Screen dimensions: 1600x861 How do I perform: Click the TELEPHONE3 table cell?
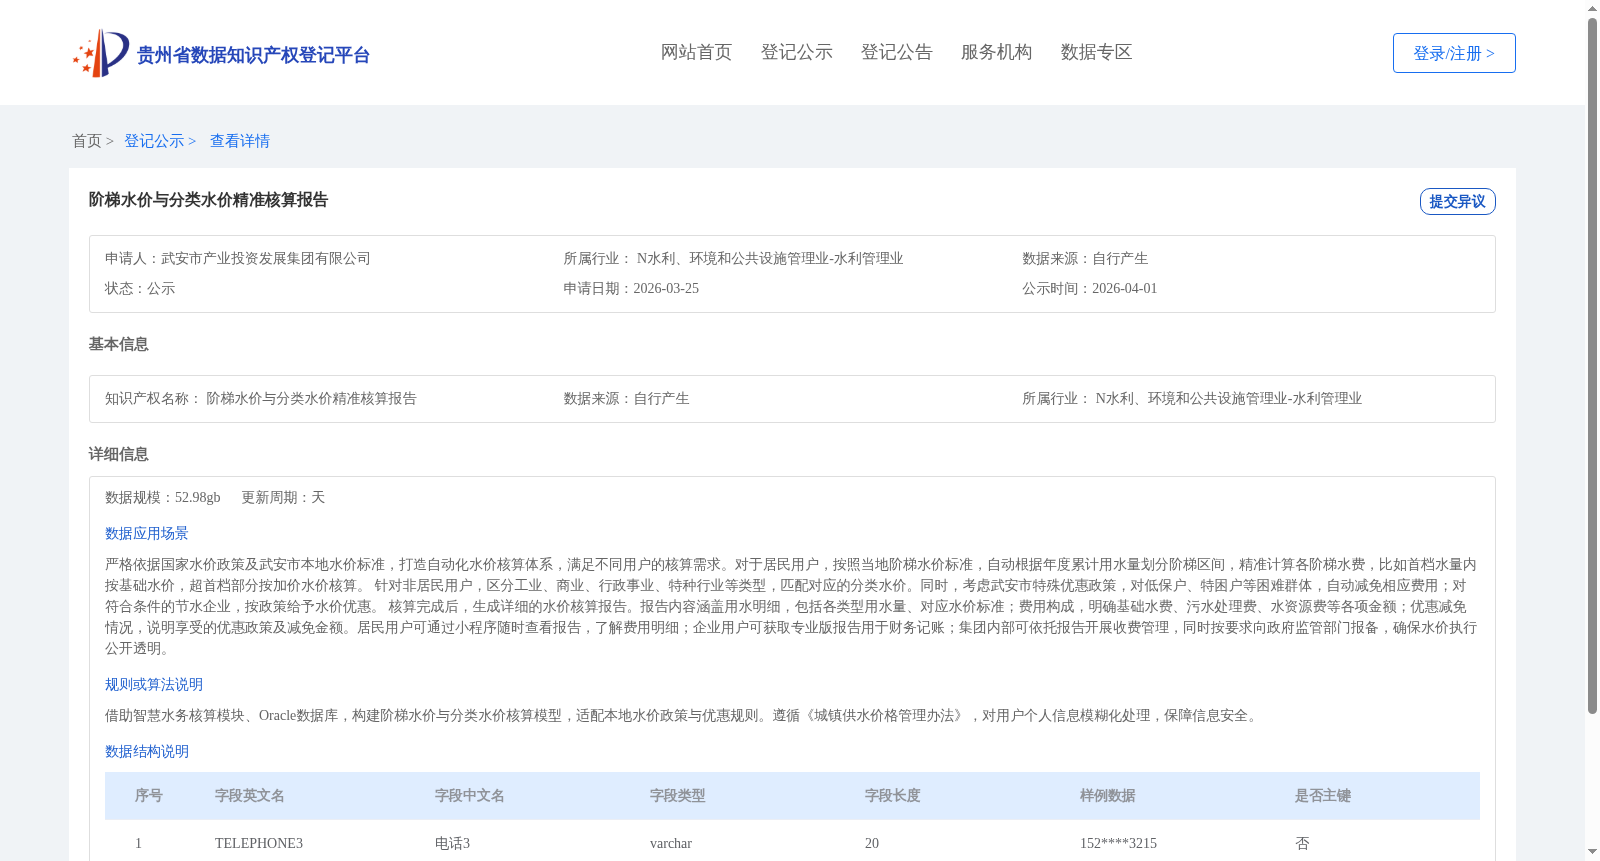[259, 843]
